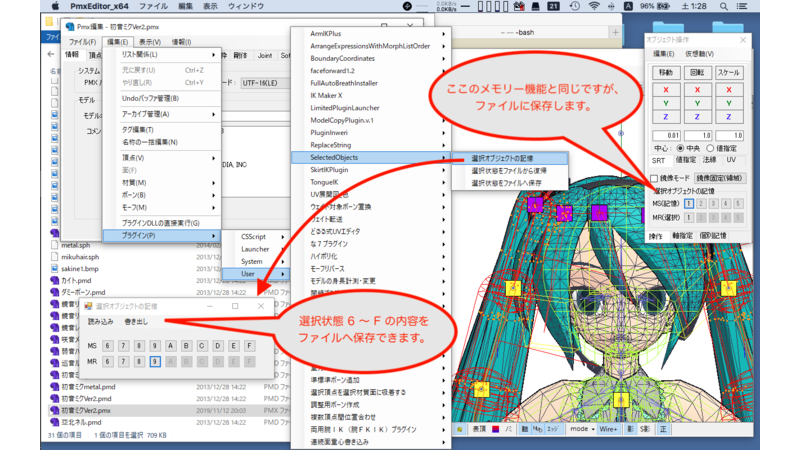Click the 回転 rotate button
The width and height of the screenshot is (800, 450).
coord(696,72)
